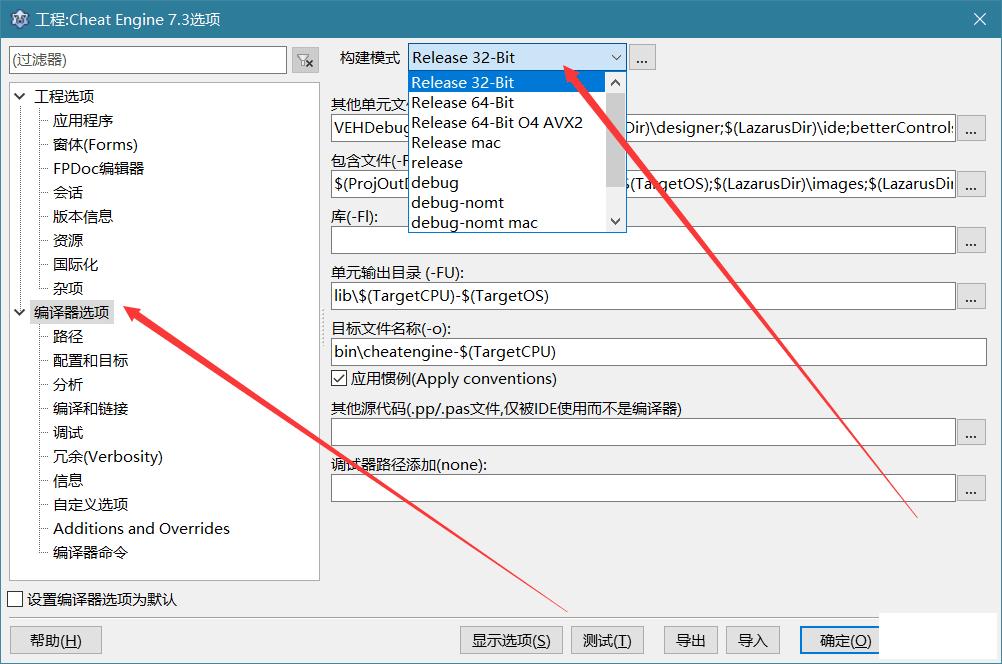Enable 设置编译器选项为默认 checkbox
This screenshot has width=1002, height=664.
point(15,599)
